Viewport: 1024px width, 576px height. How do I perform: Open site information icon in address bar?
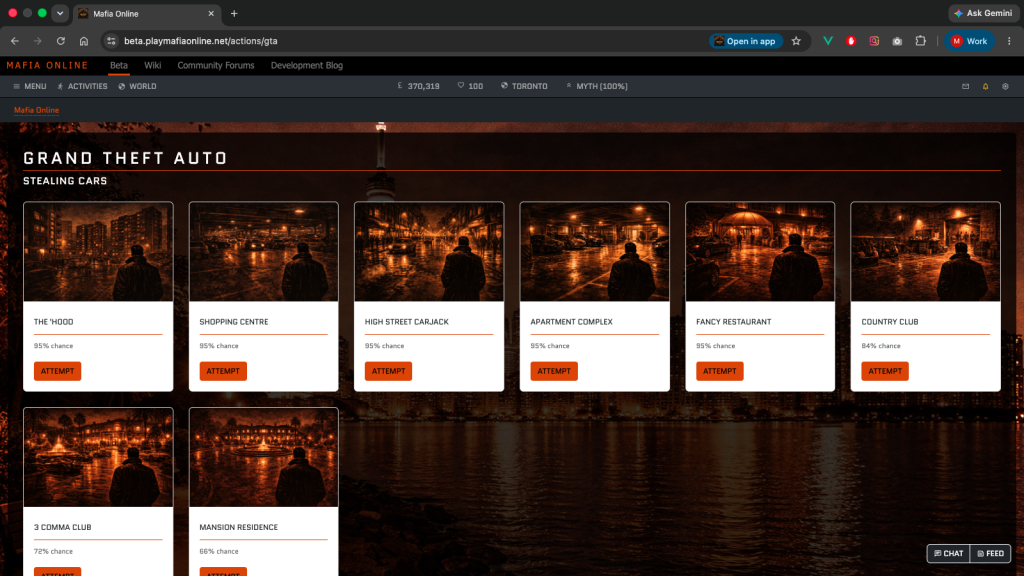(112, 41)
